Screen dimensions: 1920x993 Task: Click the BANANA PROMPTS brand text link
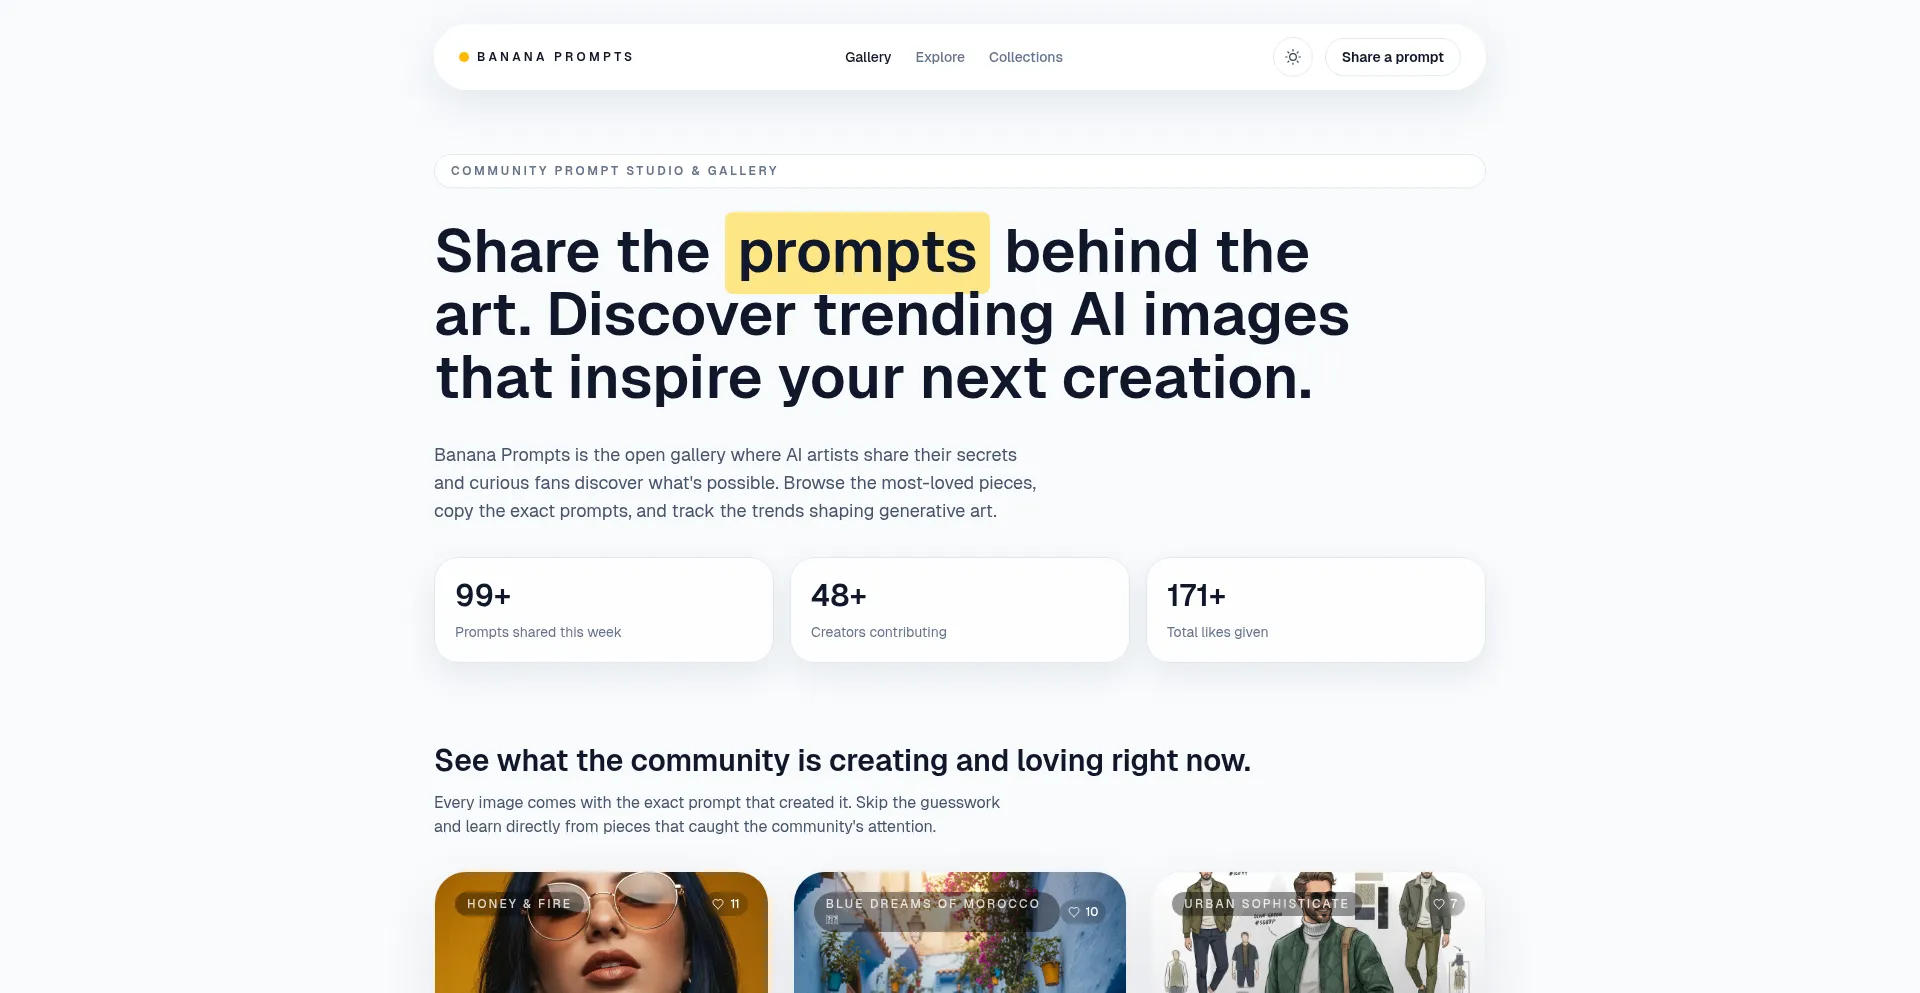555,57
